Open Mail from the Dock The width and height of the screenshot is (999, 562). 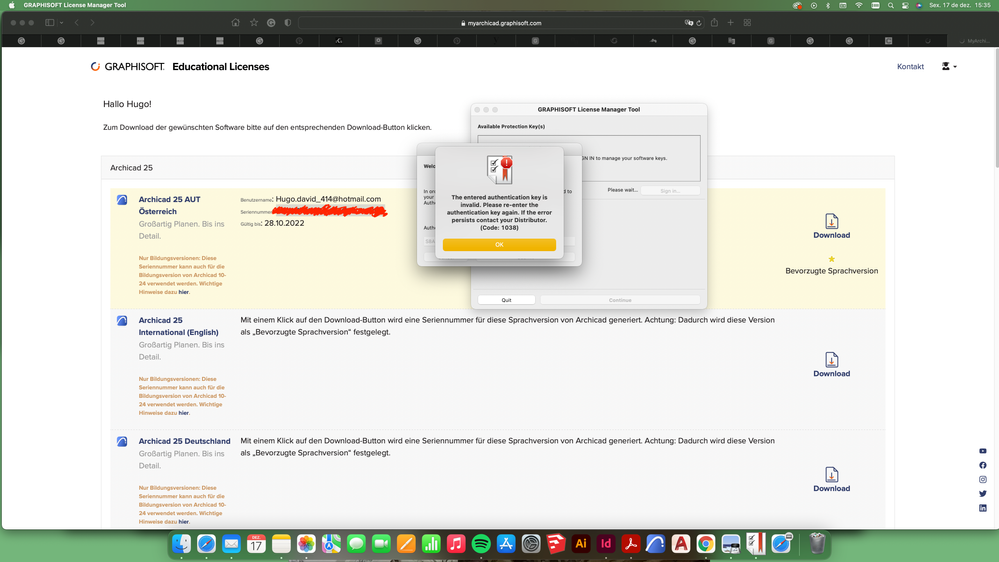231,544
